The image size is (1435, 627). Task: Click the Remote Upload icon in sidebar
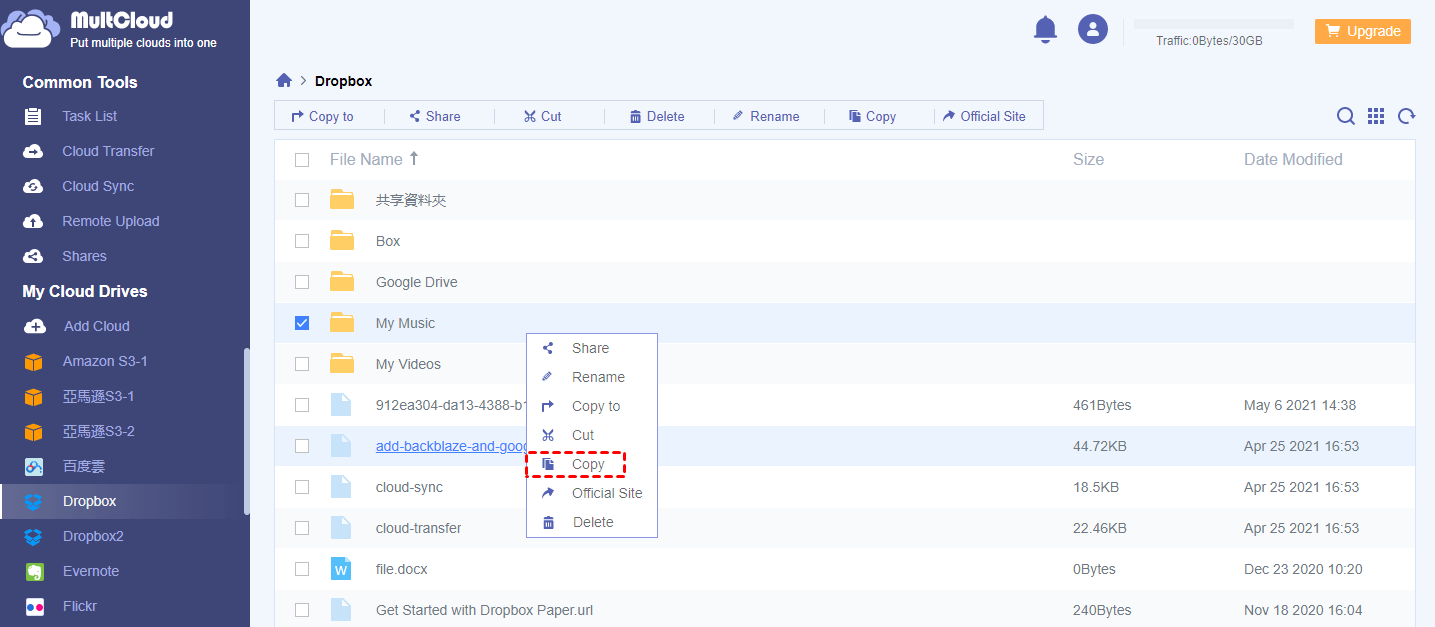33,221
